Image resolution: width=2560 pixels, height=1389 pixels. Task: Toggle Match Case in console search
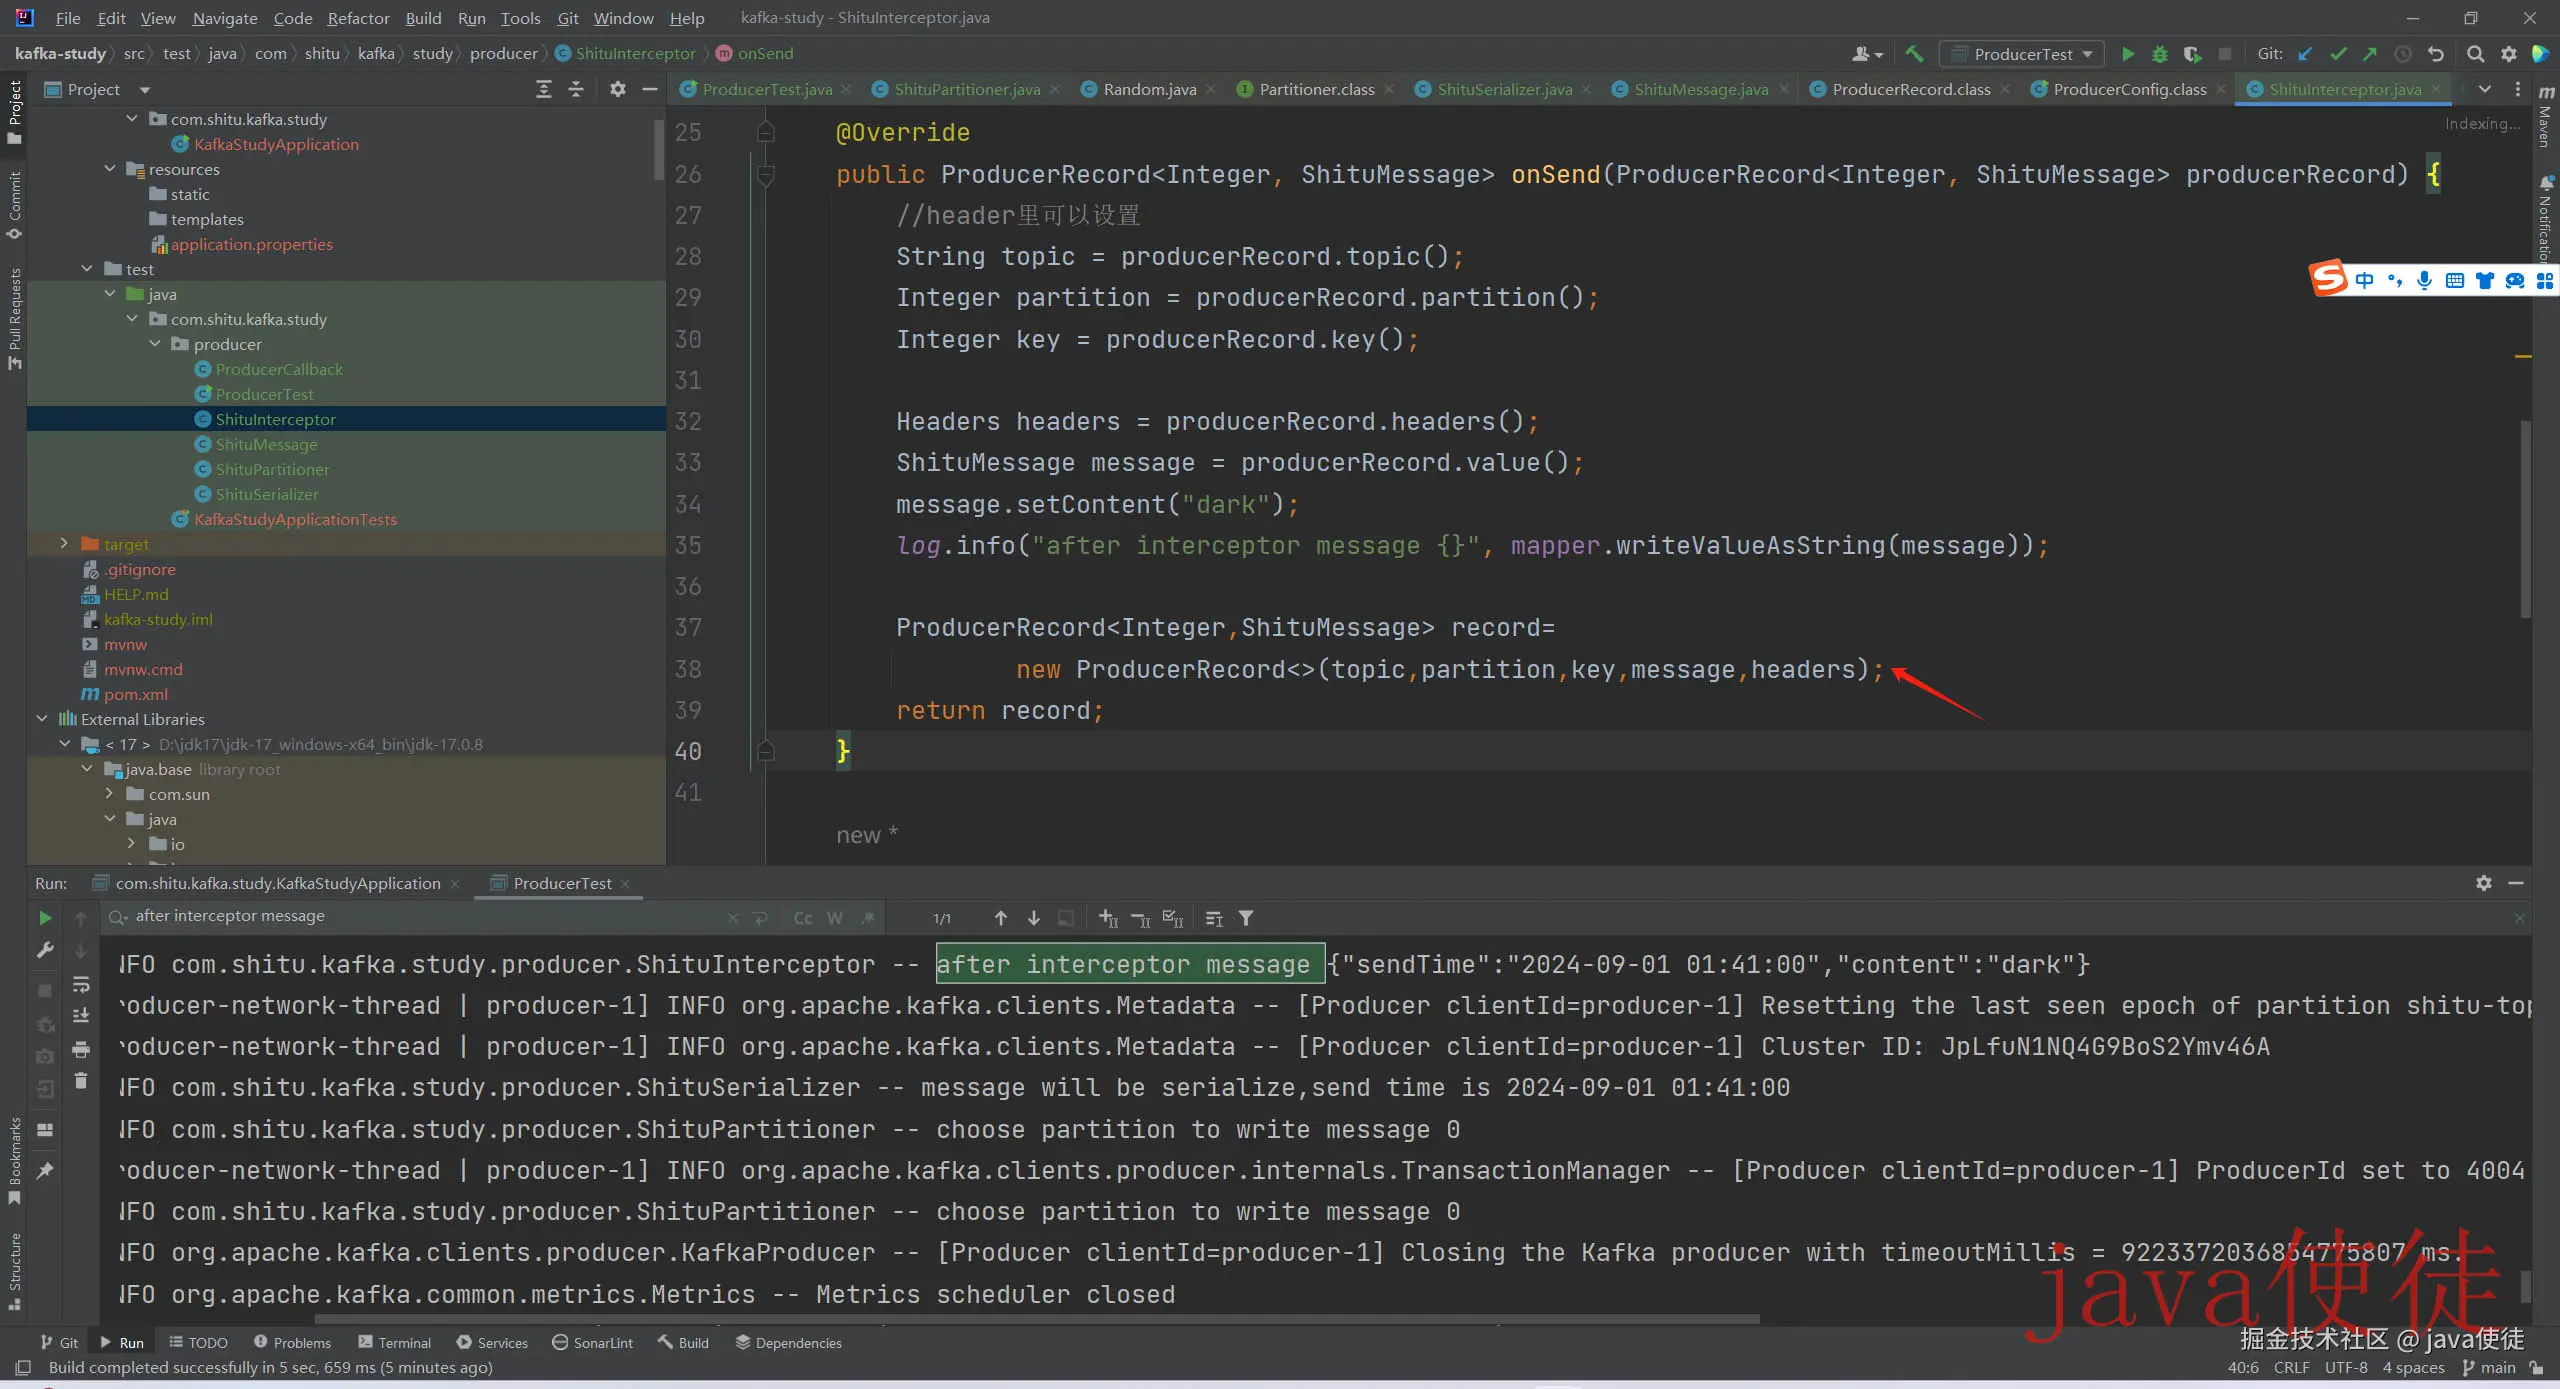point(802,918)
